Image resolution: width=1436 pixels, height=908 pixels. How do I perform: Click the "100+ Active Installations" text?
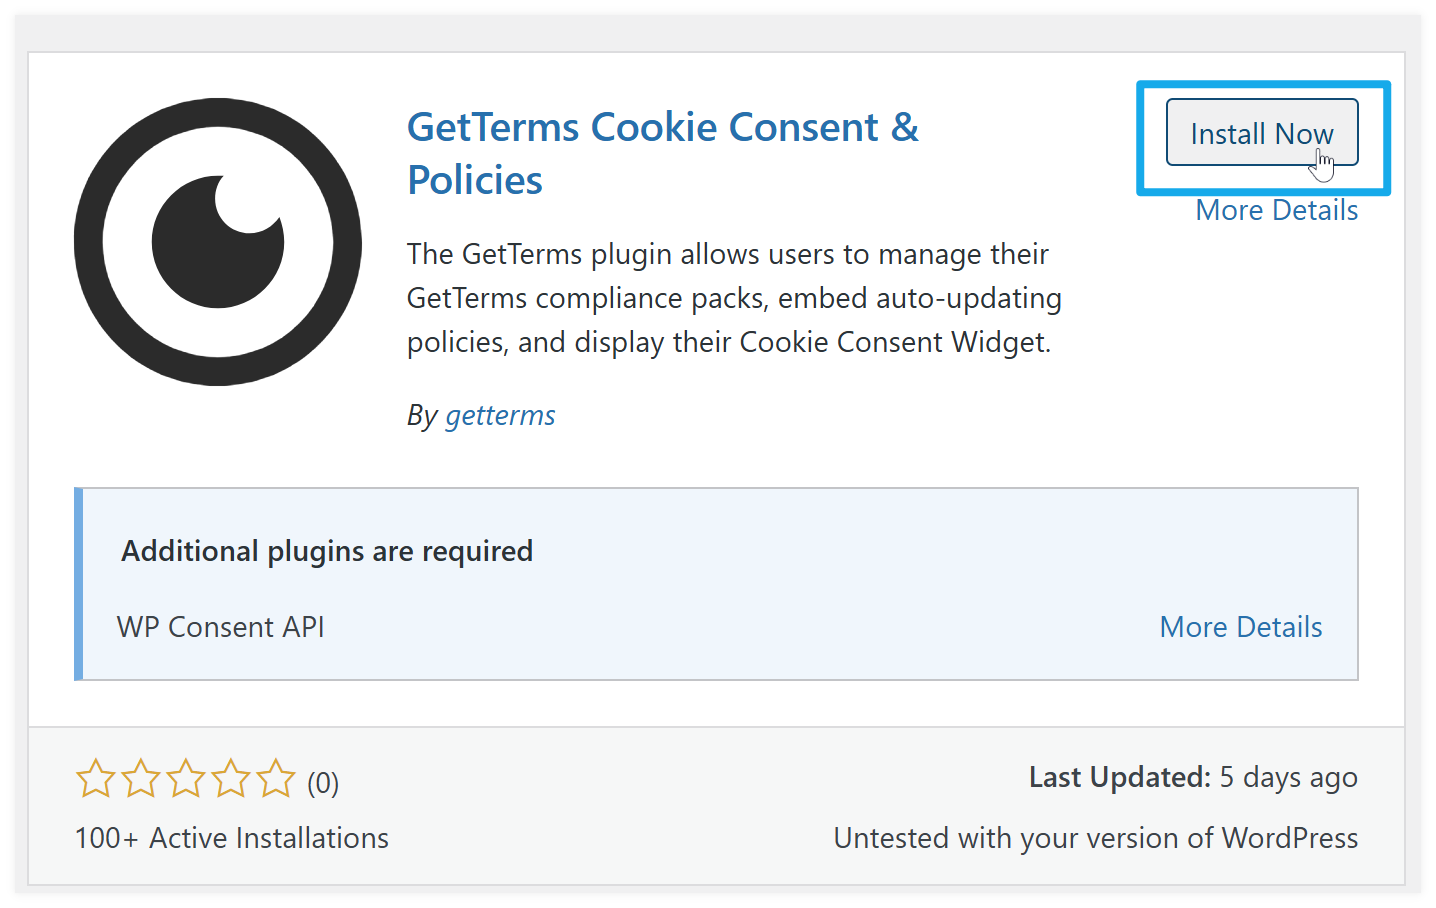click(232, 838)
